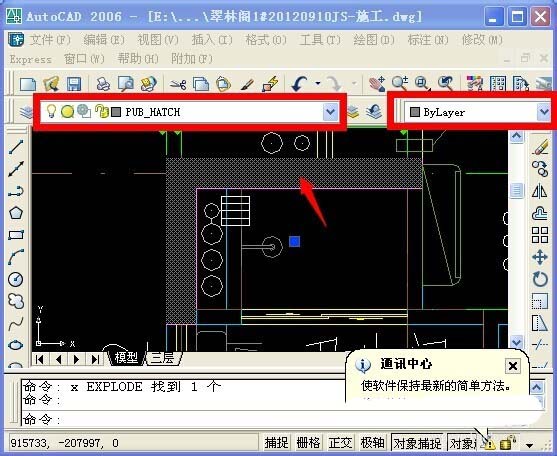Screen dimensions: 557x456
Task: Click the PUB_HATCH layer color swatch
Action: click(116, 112)
